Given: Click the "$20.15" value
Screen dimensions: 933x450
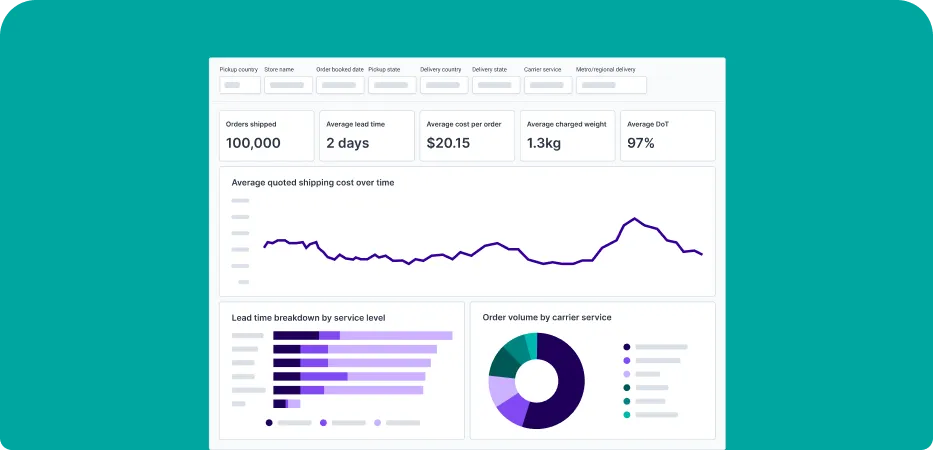Looking at the screenshot, I should click(x=448, y=143).
